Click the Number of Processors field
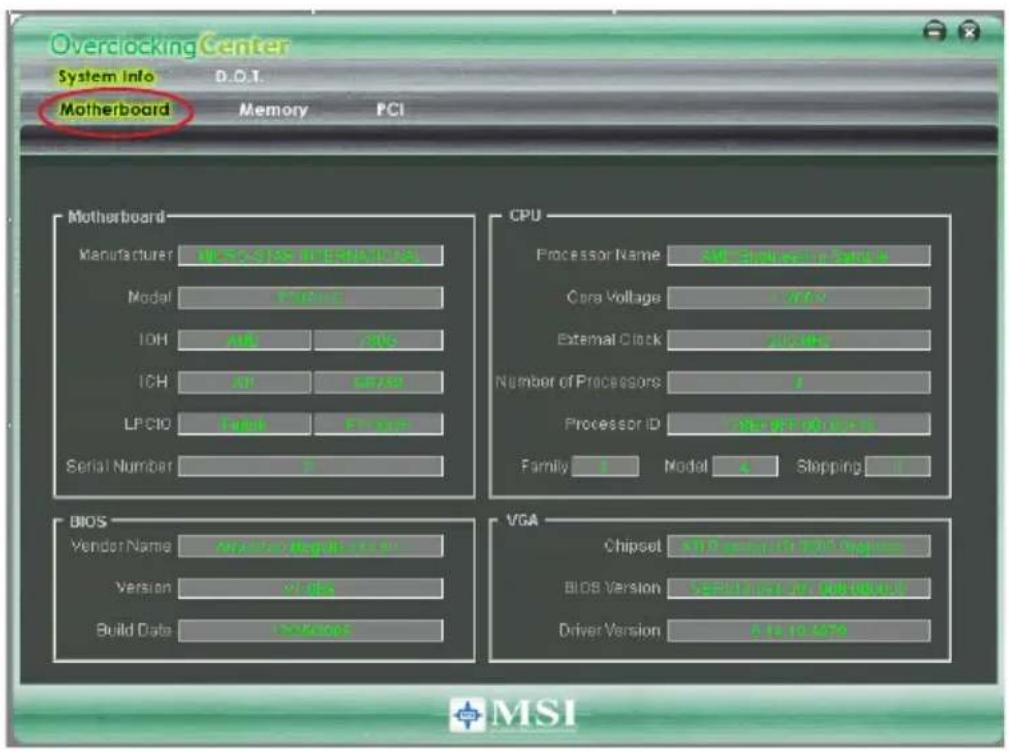Screen dimensions: 1009x751 click(x=799, y=382)
